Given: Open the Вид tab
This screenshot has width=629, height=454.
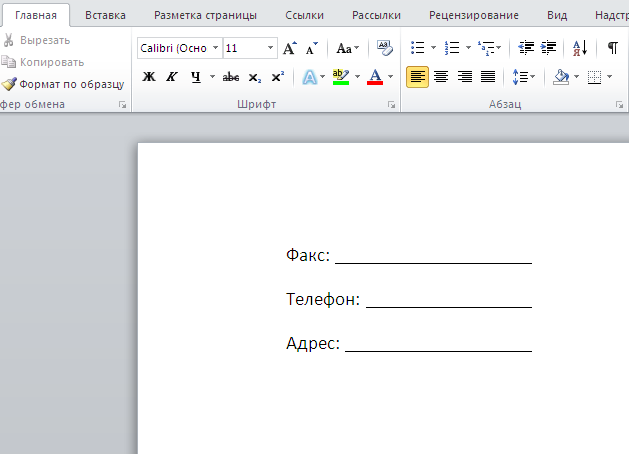Looking at the screenshot, I should click(557, 15).
